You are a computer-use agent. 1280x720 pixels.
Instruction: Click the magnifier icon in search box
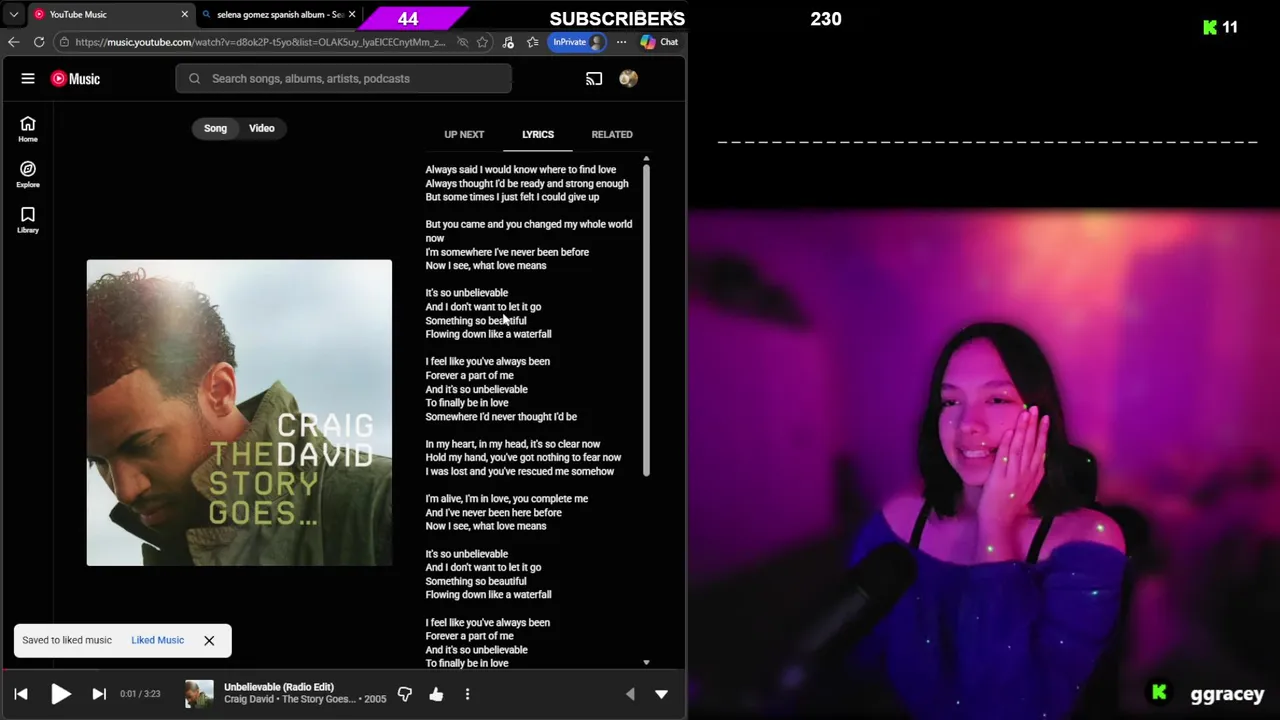point(195,78)
